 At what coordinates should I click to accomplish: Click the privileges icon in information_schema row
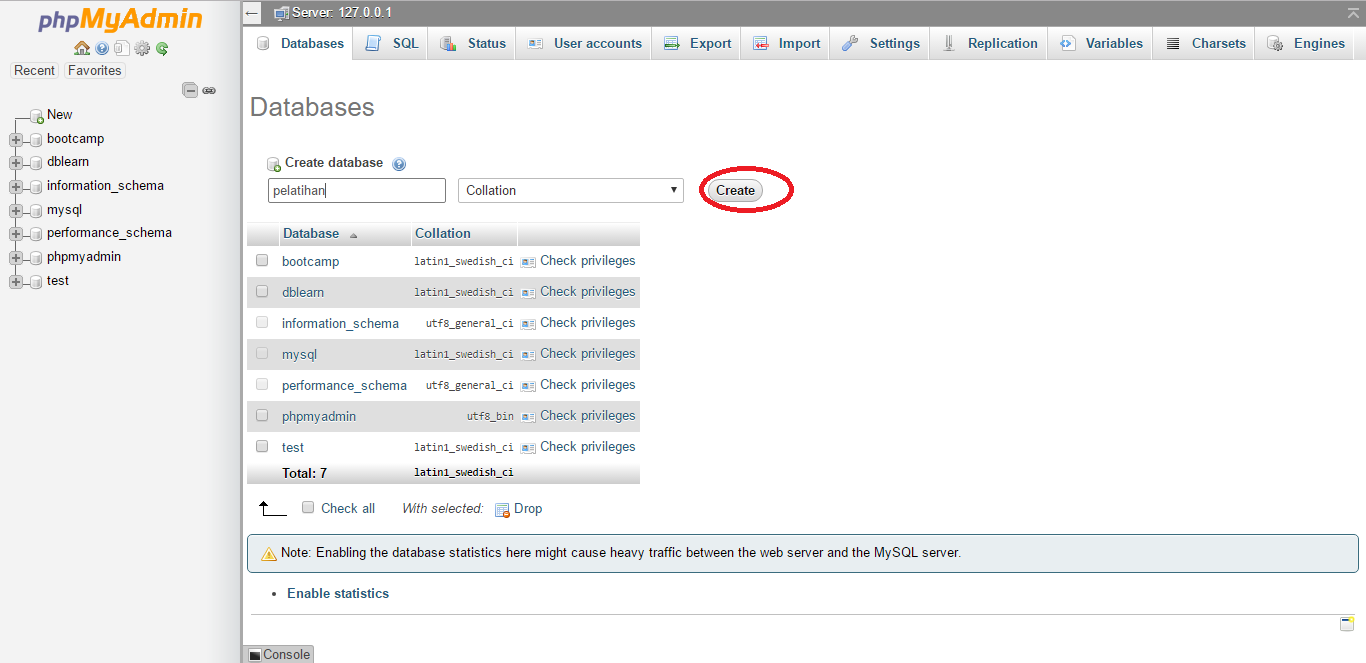pos(528,324)
